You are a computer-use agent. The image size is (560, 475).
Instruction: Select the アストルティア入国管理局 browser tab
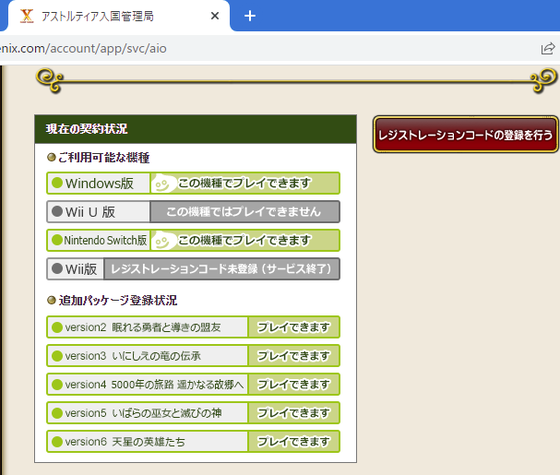[x=118, y=16]
